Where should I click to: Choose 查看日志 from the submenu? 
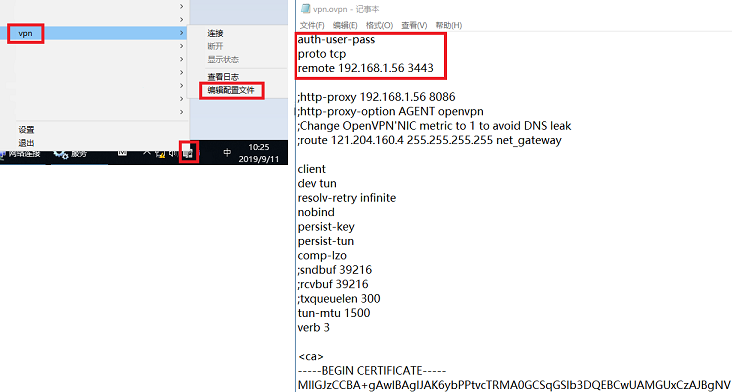click(223, 77)
